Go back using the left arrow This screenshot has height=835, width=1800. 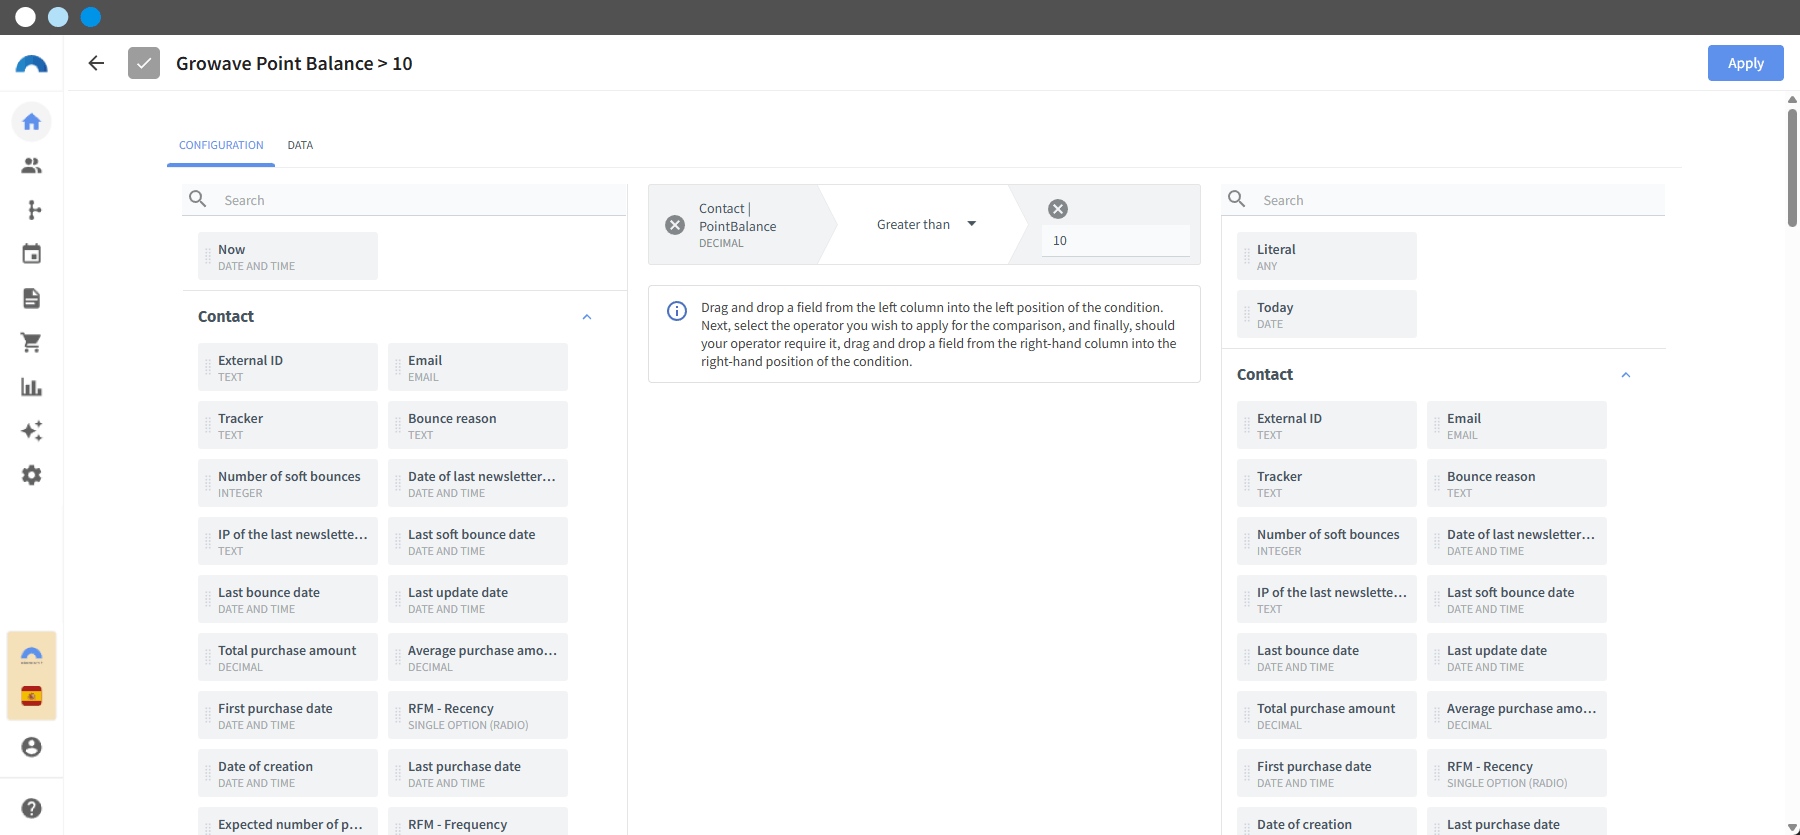[x=96, y=63]
